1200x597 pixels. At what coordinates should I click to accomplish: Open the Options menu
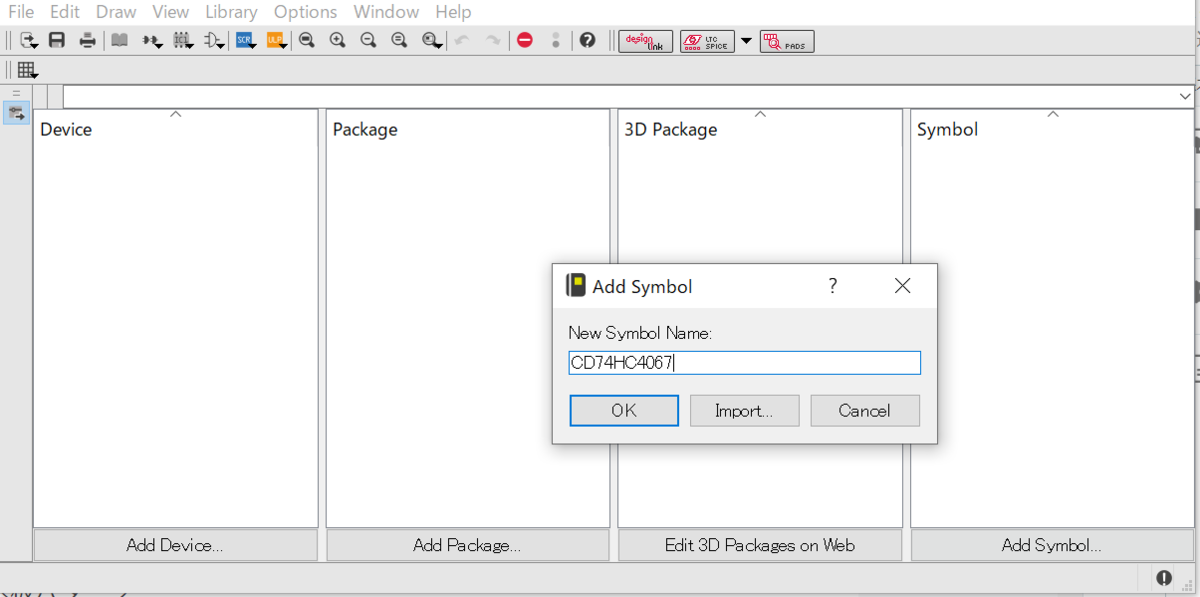pos(306,12)
